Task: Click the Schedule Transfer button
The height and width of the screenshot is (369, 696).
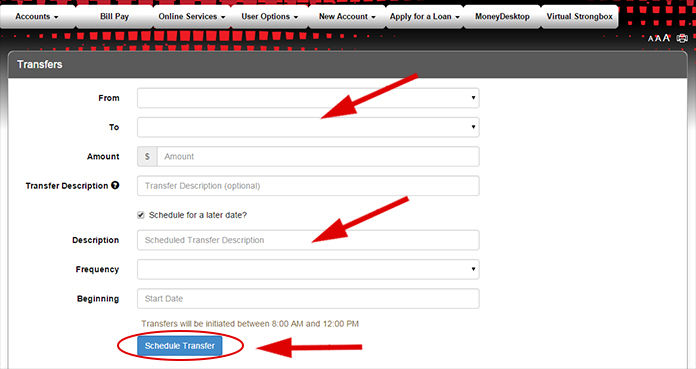Action: pyautogui.click(x=180, y=345)
